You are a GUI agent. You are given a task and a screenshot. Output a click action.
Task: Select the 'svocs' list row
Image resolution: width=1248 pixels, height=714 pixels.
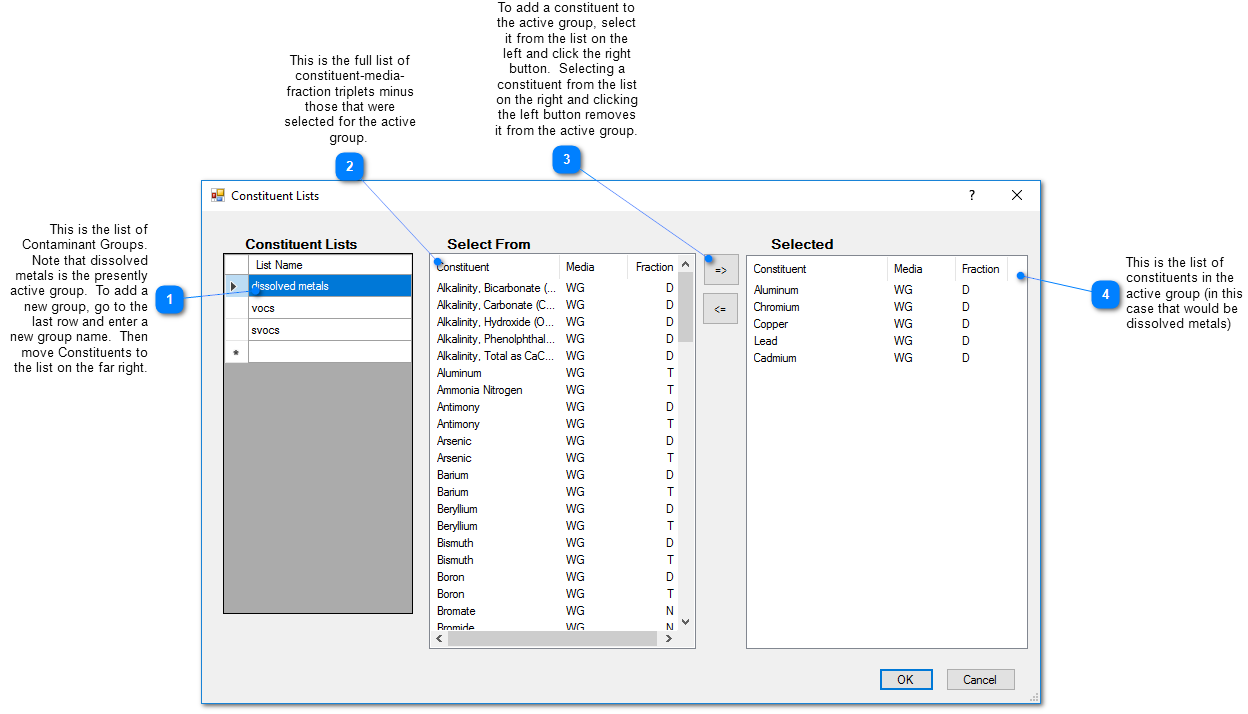point(330,330)
